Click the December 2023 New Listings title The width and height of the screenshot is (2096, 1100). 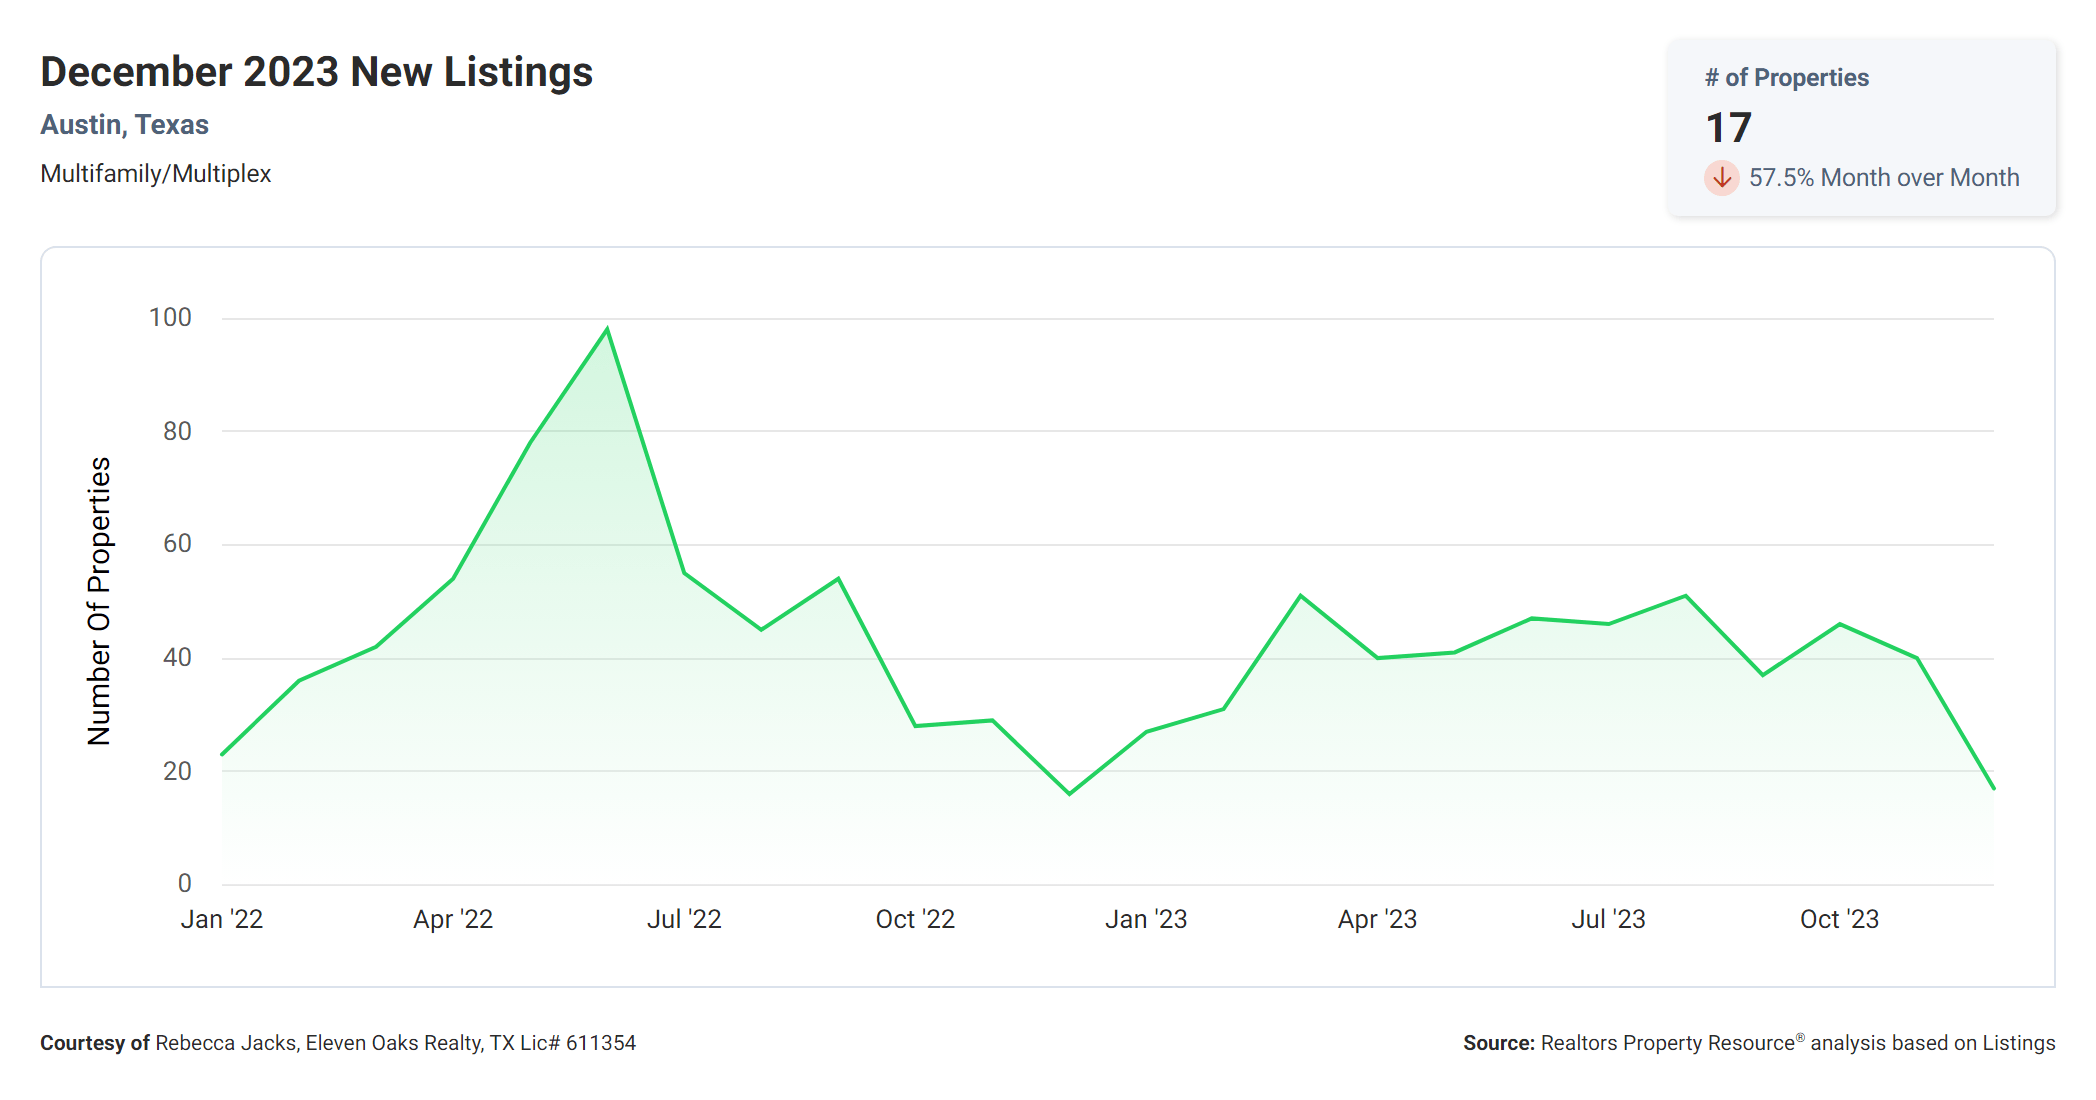pos(316,72)
